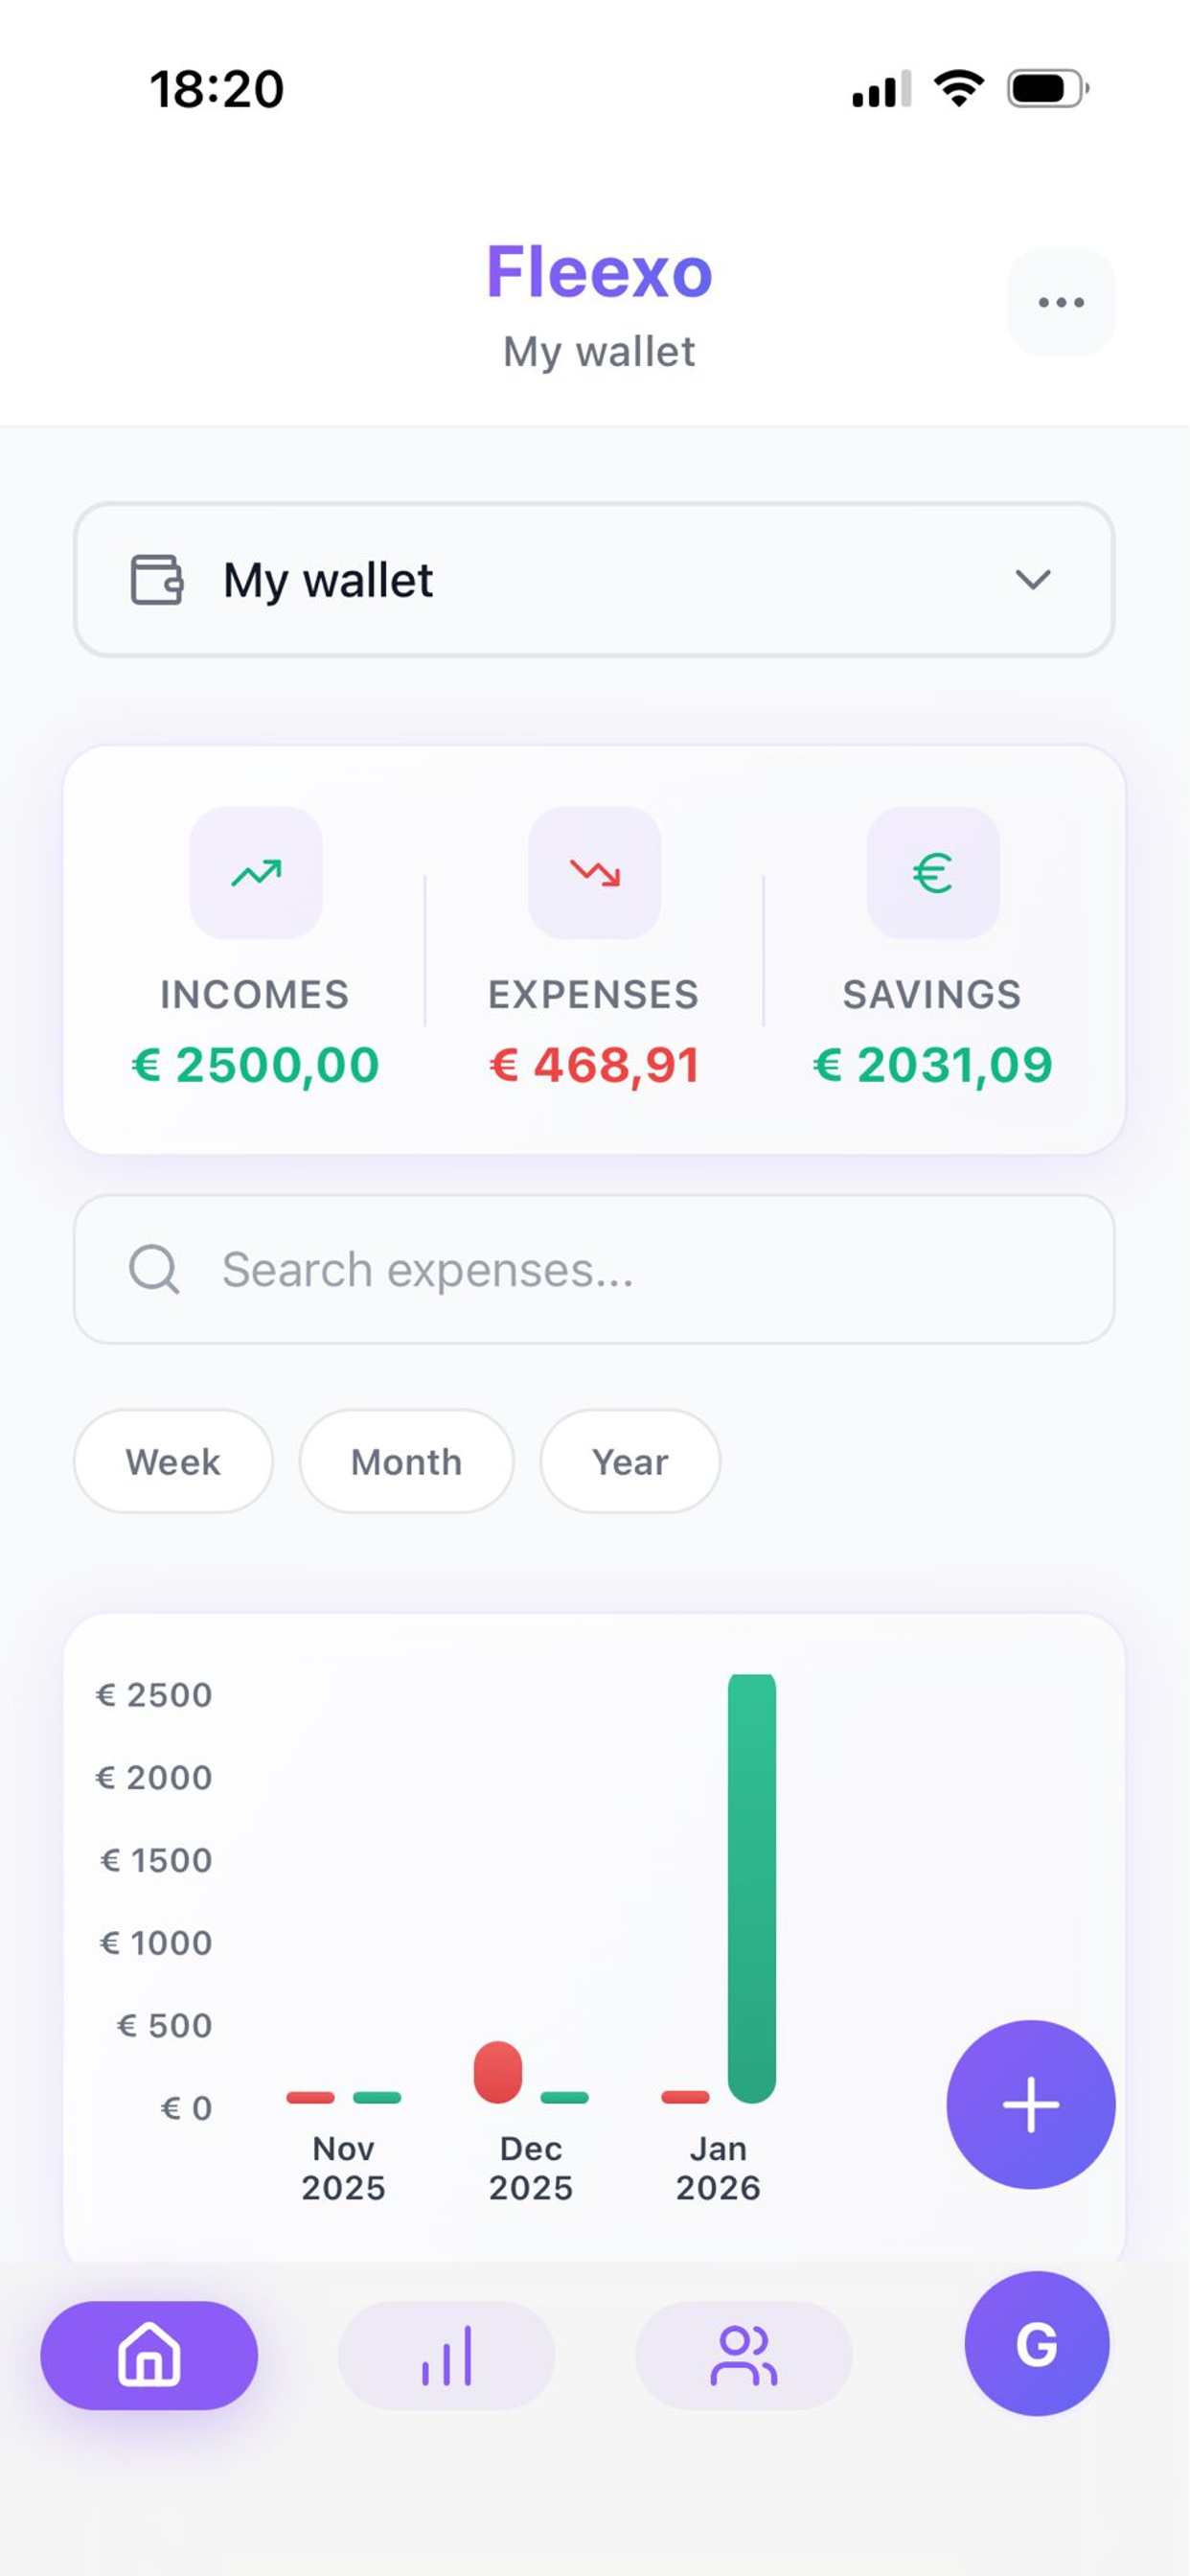
Task: Open the G profile avatar
Action: [1036, 2344]
